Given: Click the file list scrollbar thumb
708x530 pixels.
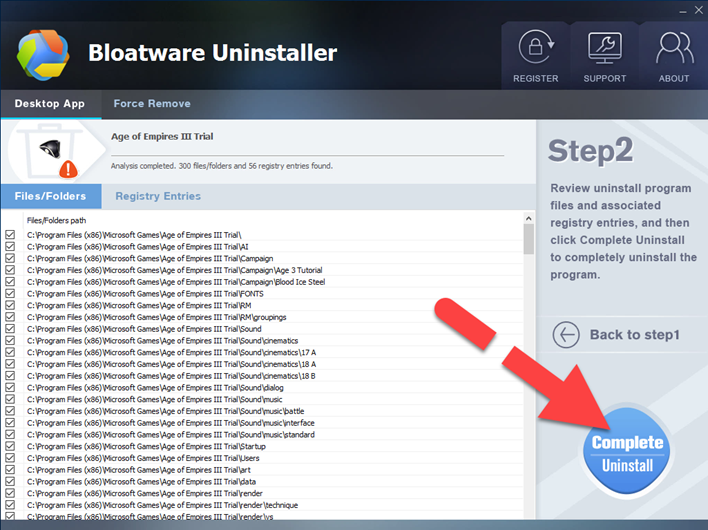Looking at the screenshot, I should [x=529, y=239].
